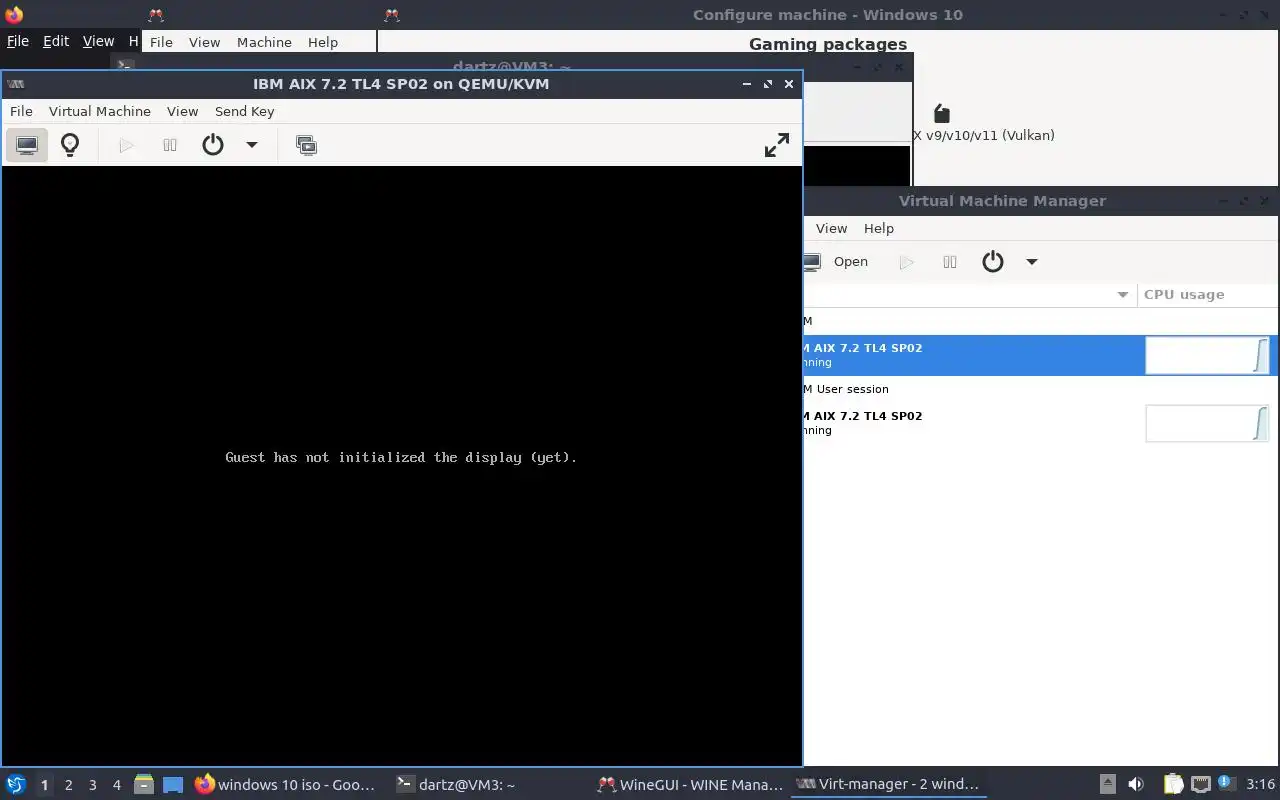Open the Edit menu in the Firefox window

pos(56,41)
